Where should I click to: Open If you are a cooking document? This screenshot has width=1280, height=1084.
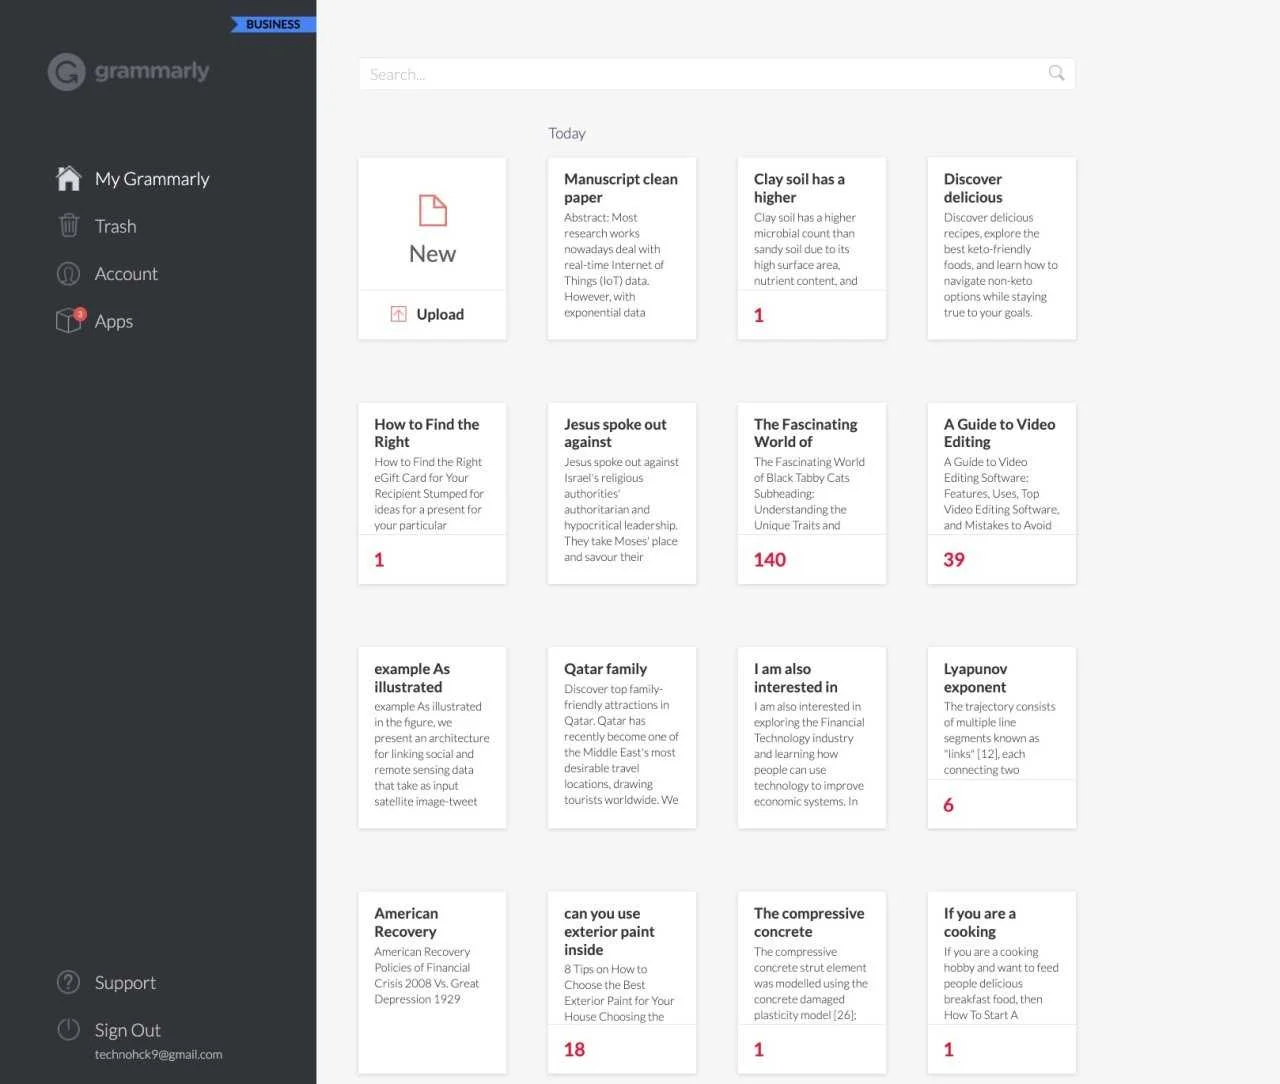(1002, 983)
